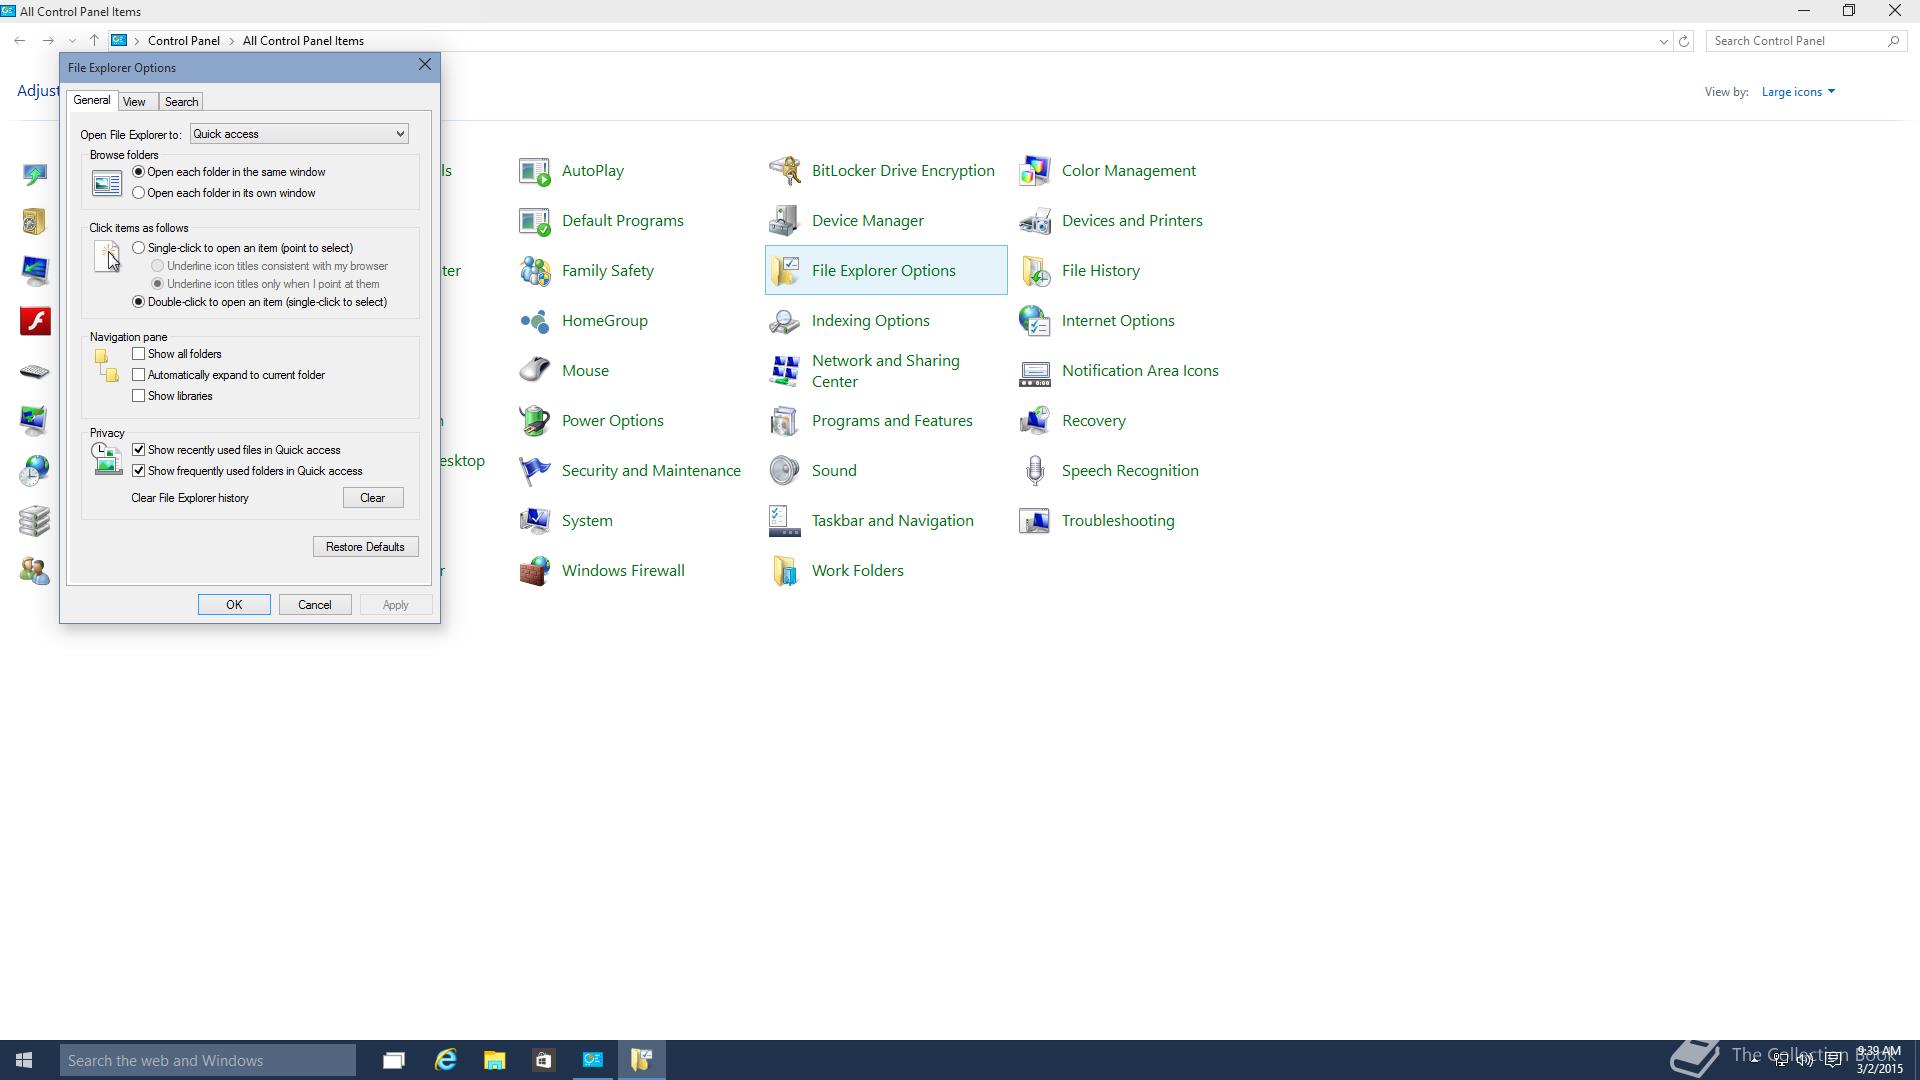Viewport: 1920px width, 1080px height.
Task: Clear File Explorer history
Action: coord(373,498)
